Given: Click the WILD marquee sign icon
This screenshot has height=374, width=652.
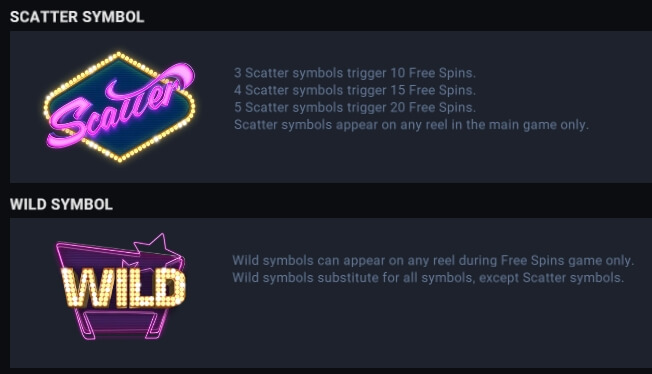Looking at the screenshot, I should 121,286.
